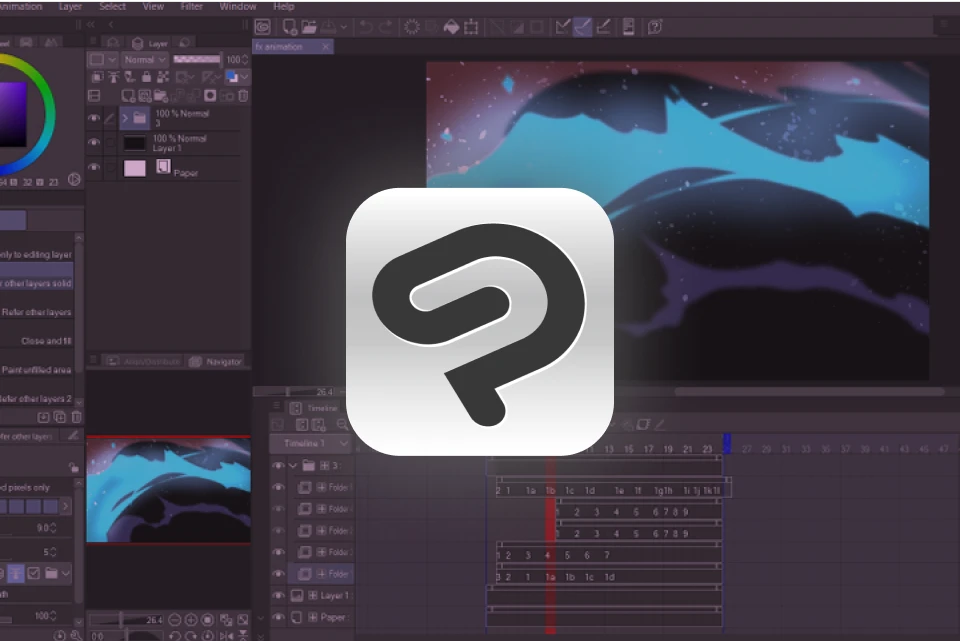Expand arrow beside blue swatch row

[x=65, y=506]
